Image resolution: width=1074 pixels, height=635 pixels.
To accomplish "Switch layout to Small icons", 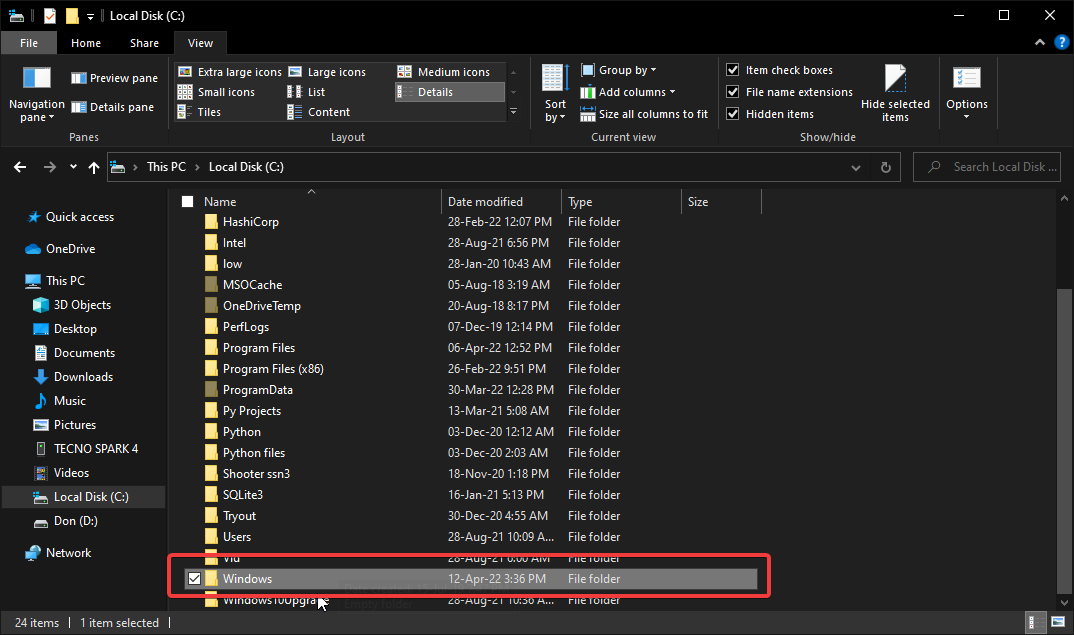I will coord(216,92).
